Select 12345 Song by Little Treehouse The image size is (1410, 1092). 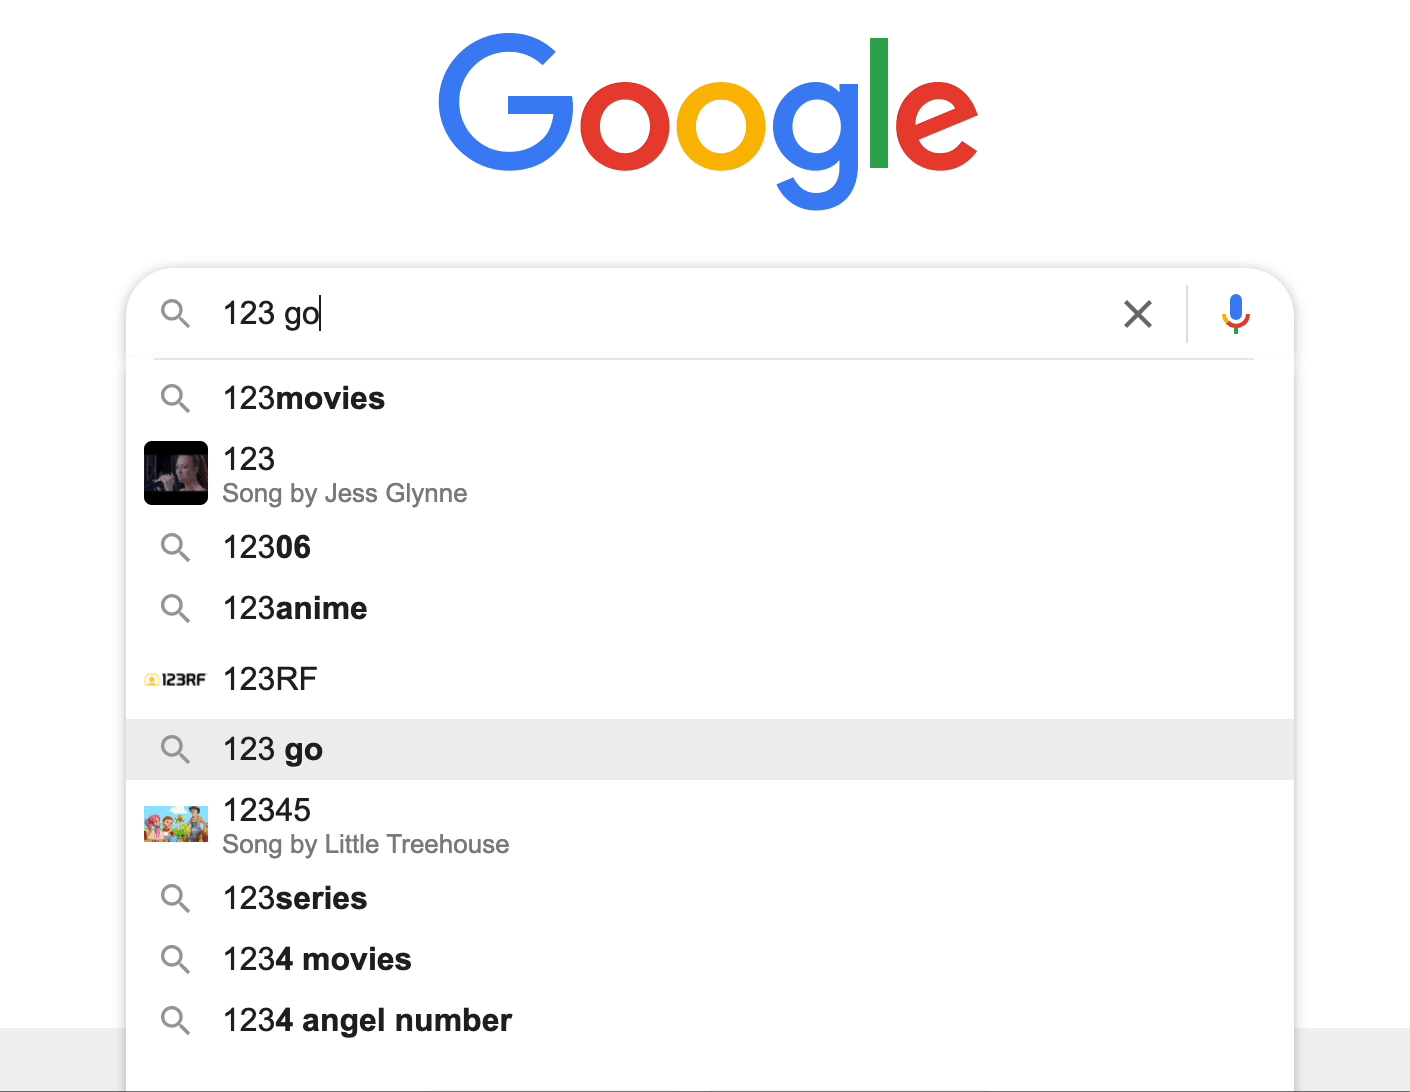710,825
